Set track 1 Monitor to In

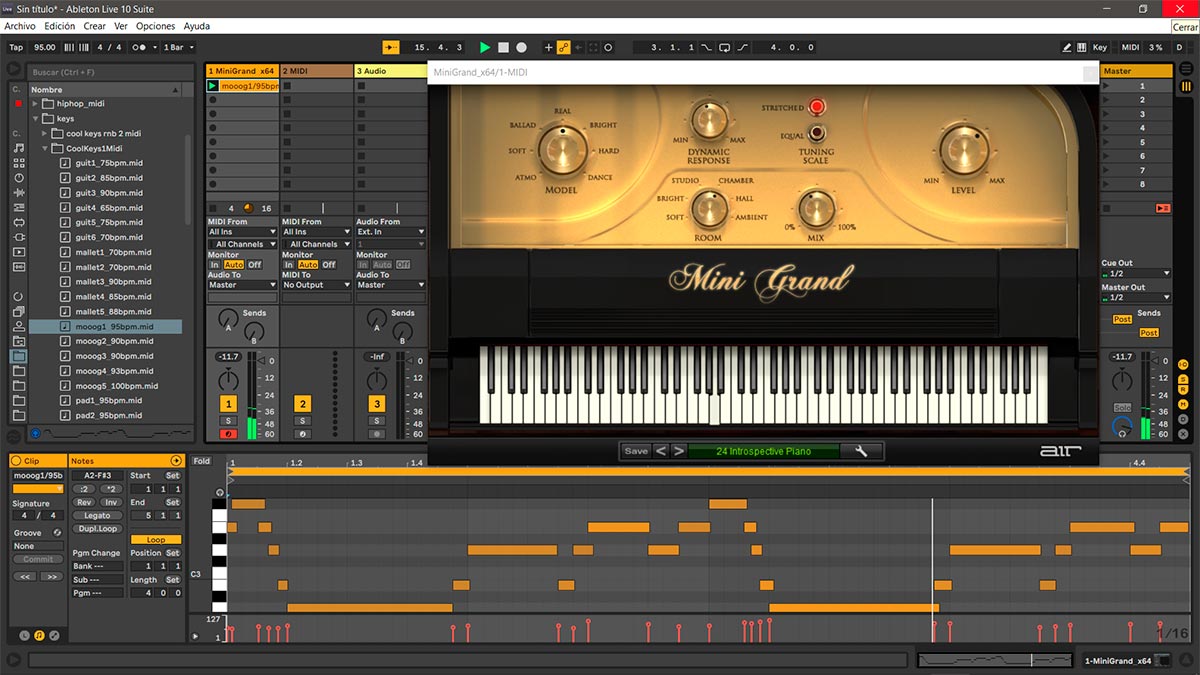click(x=214, y=265)
